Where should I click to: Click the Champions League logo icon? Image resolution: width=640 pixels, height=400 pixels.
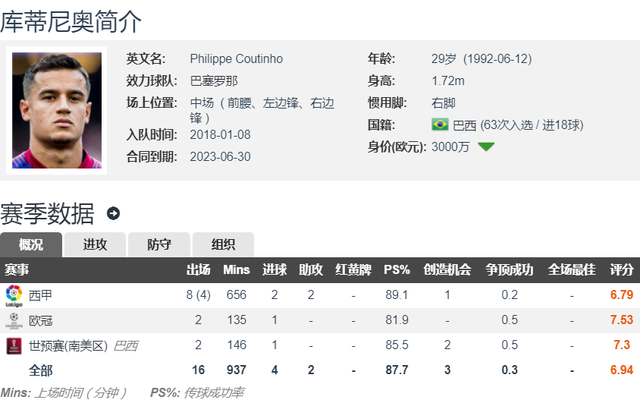[14, 320]
